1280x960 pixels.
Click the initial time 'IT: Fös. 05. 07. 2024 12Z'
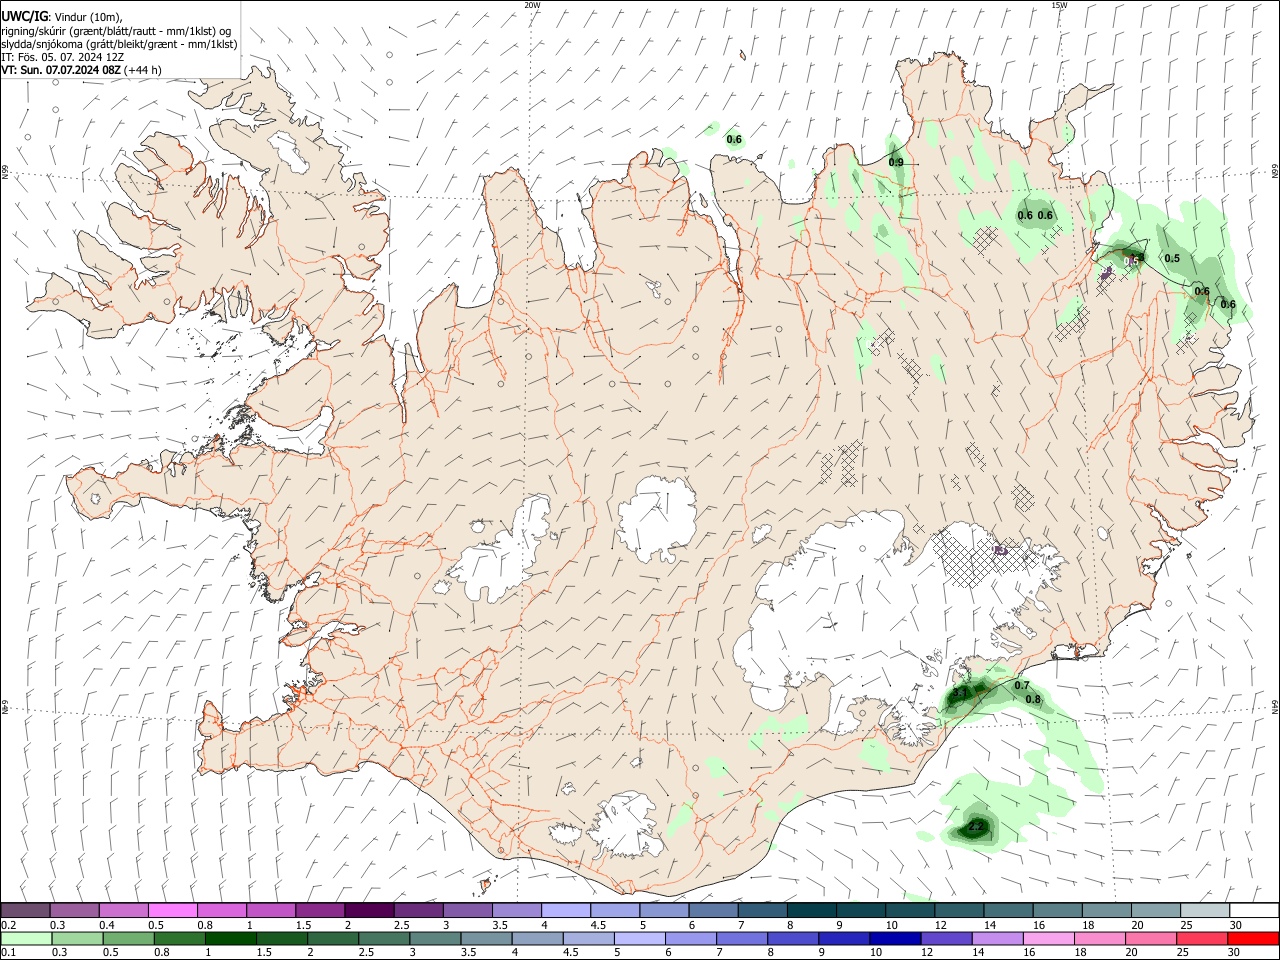pos(62,57)
